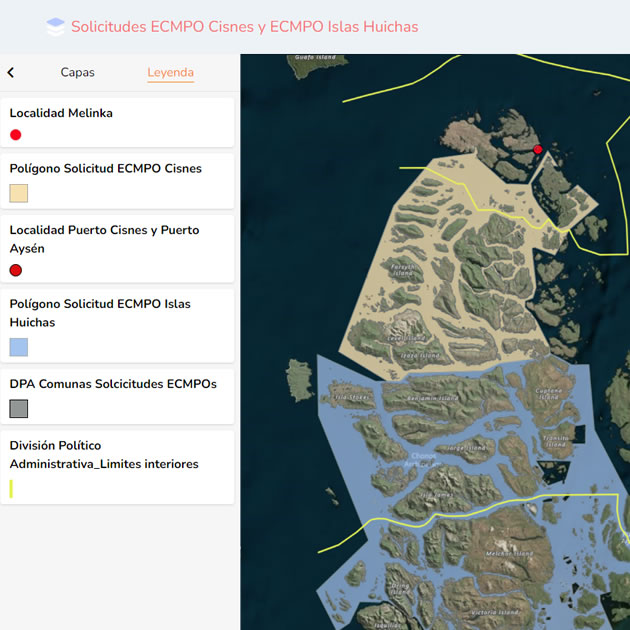Click the Polígono Solicitud ECMPO Cisnes legend label
The image size is (630, 630).
click(x=105, y=168)
